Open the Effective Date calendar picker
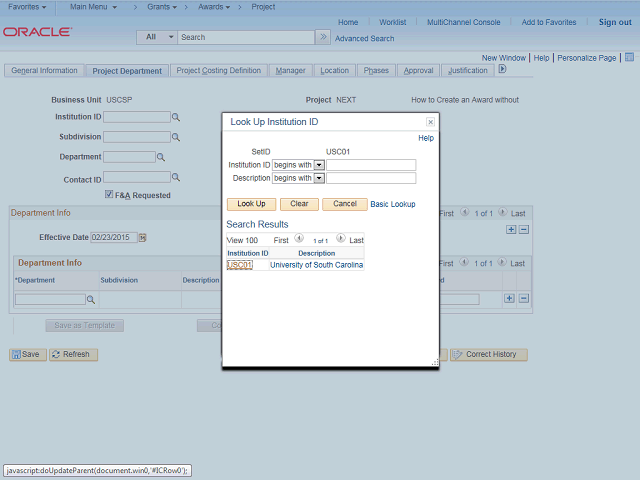The image size is (640, 480). tap(142, 237)
